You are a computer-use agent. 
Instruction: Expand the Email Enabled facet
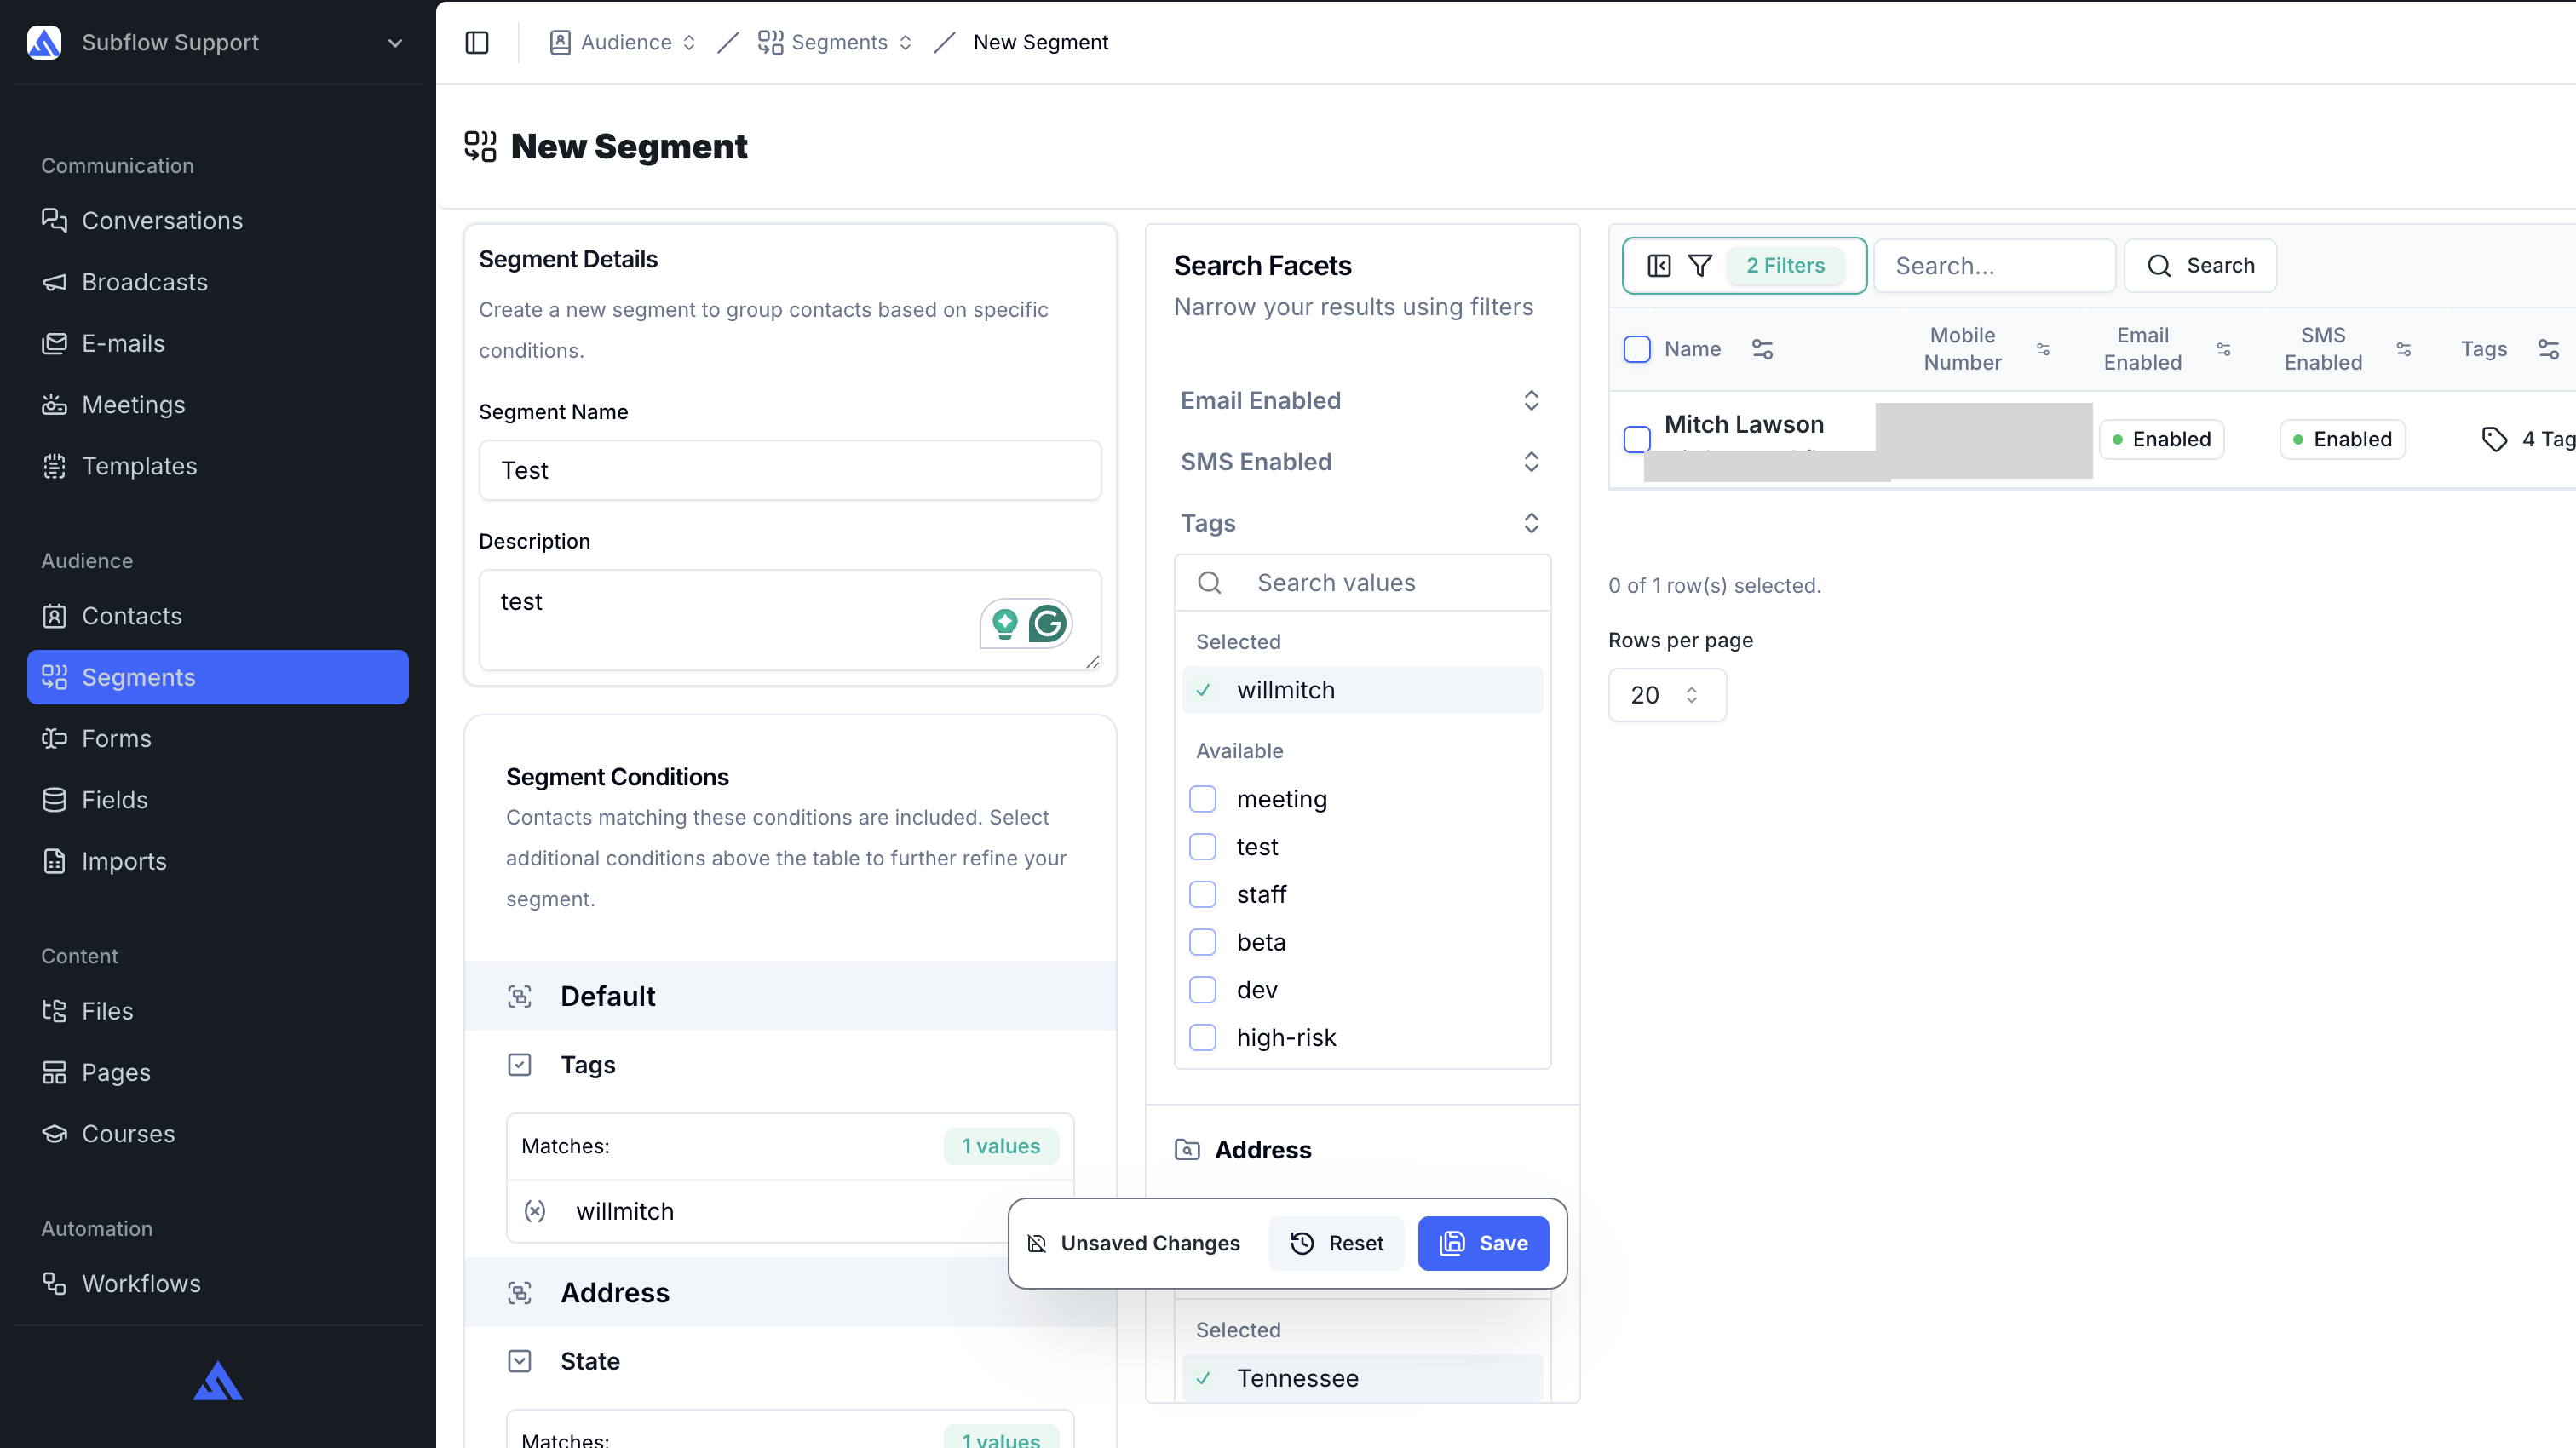[x=1361, y=401]
